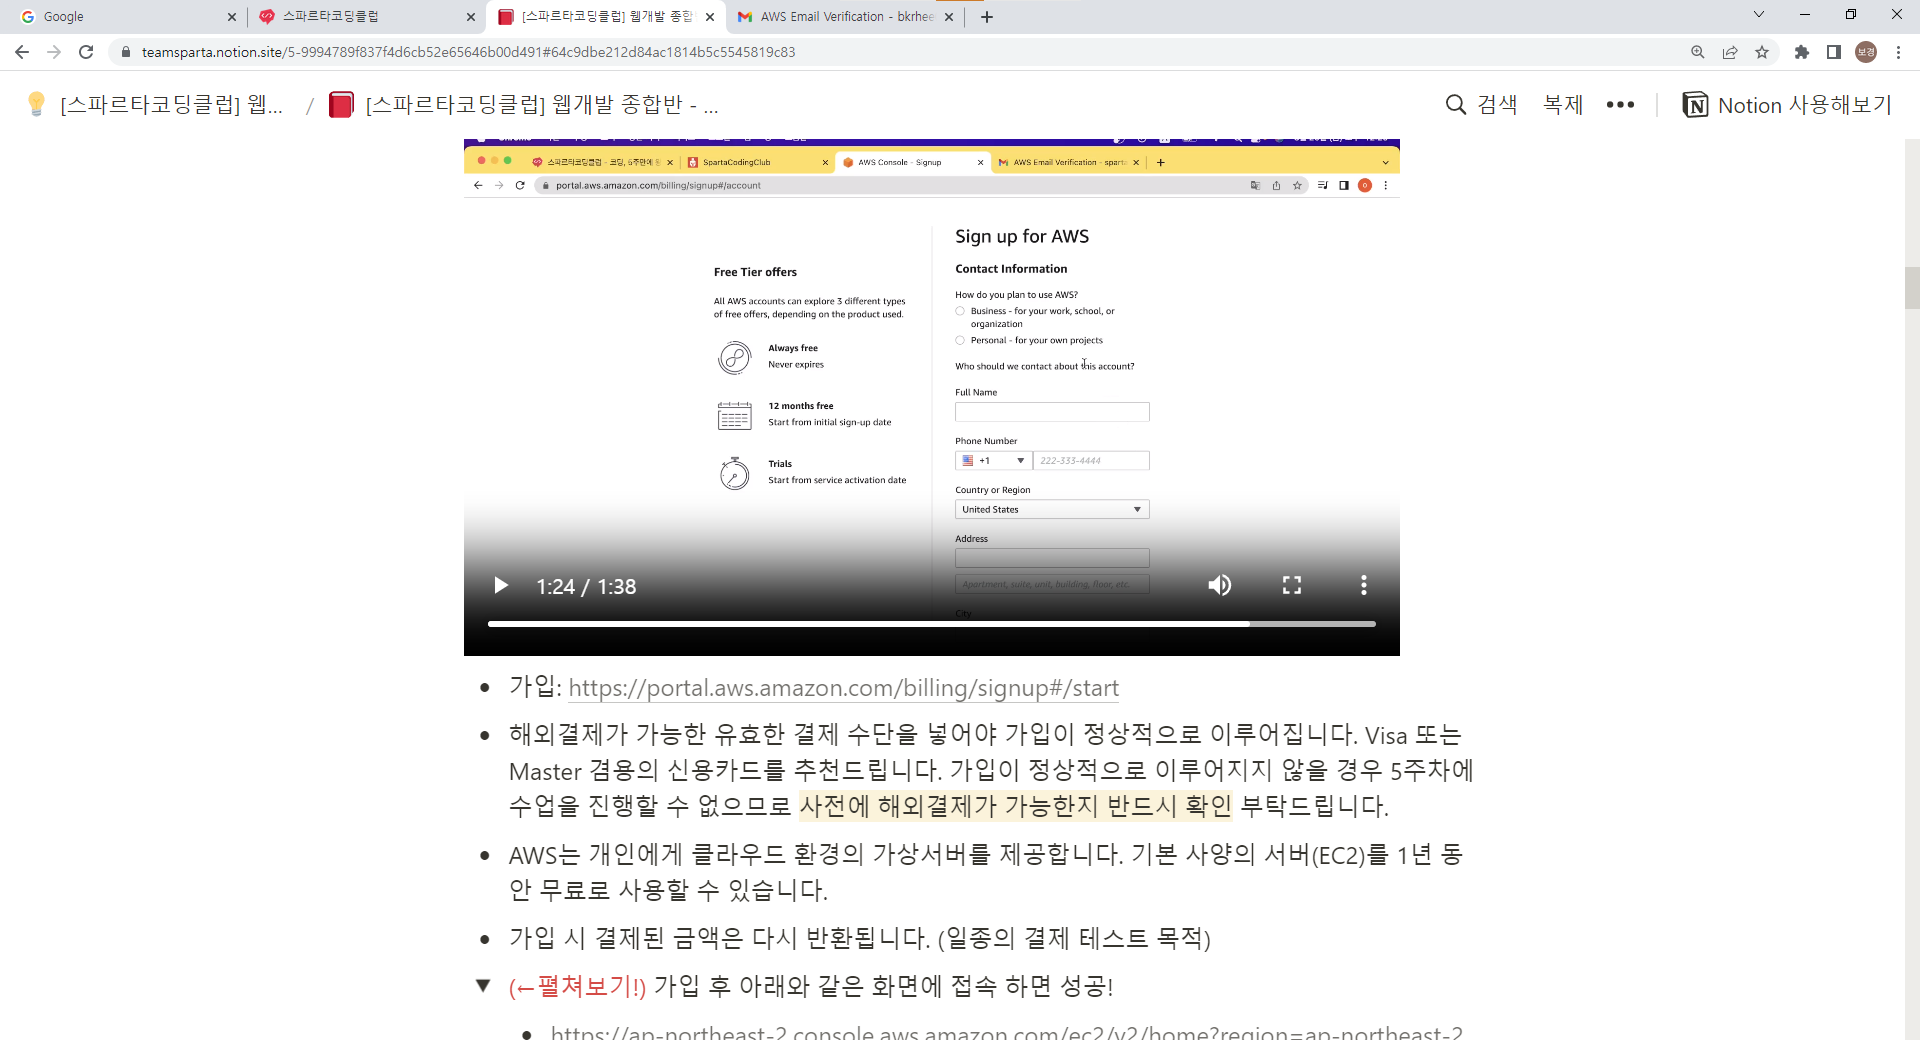Bookmark this page with the star

1762,52
